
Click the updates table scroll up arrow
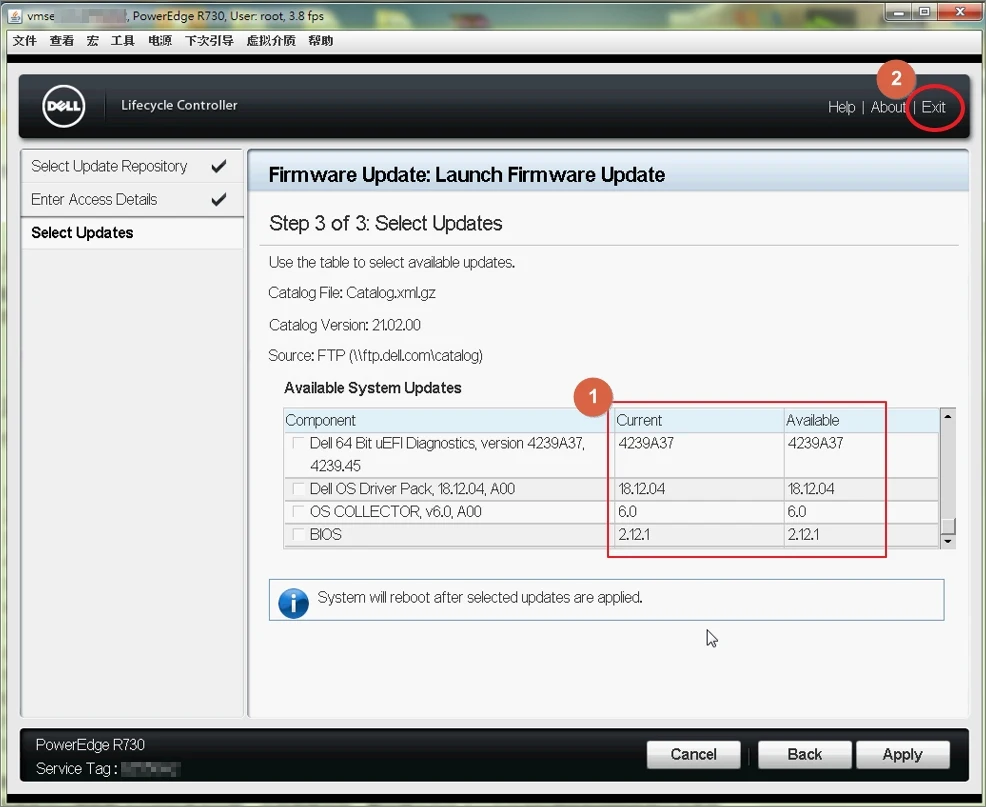[x=948, y=416]
